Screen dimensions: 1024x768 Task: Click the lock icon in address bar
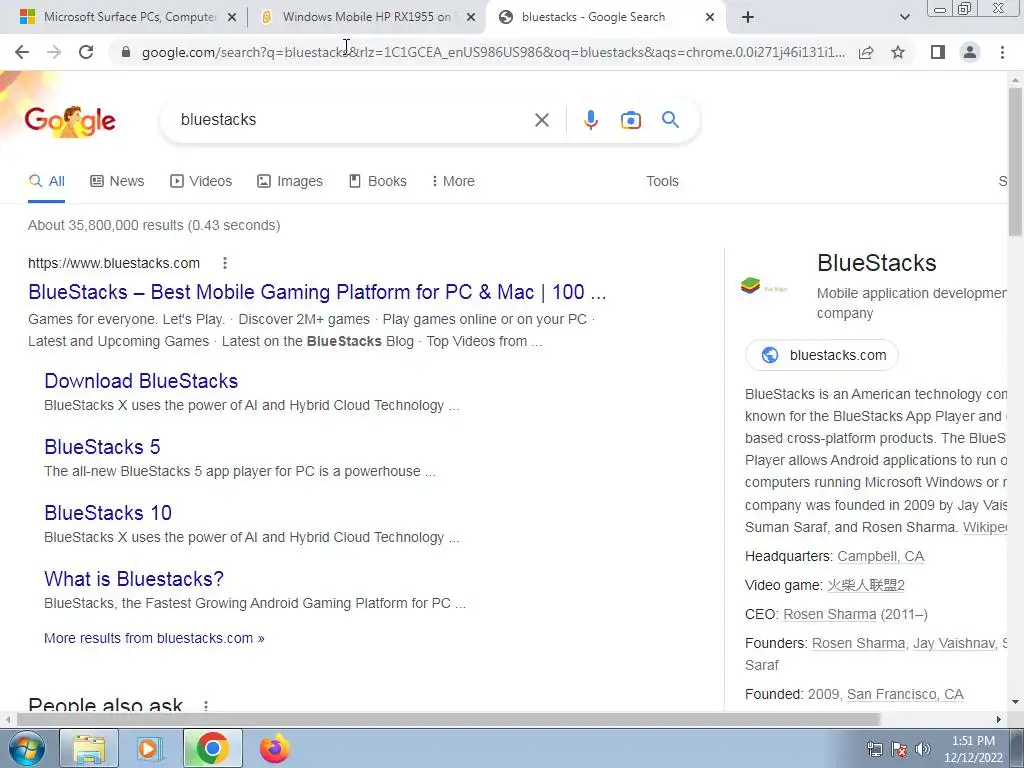[x=126, y=52]
